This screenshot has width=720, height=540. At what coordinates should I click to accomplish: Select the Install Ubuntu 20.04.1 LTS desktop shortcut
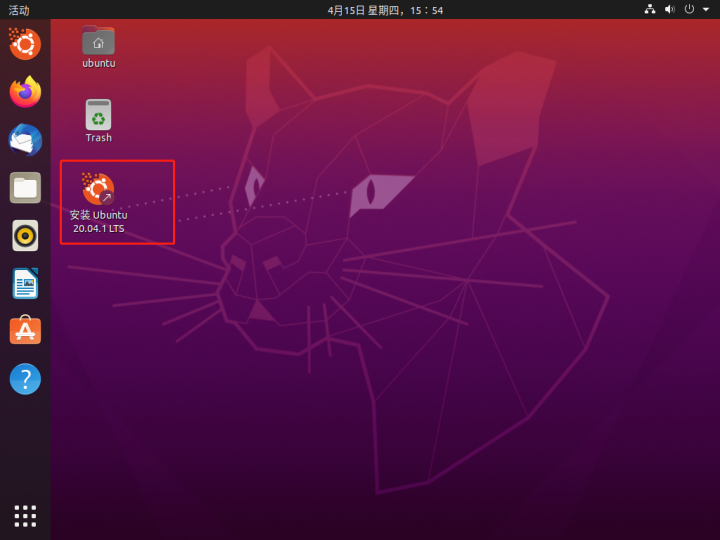point(98,189)
